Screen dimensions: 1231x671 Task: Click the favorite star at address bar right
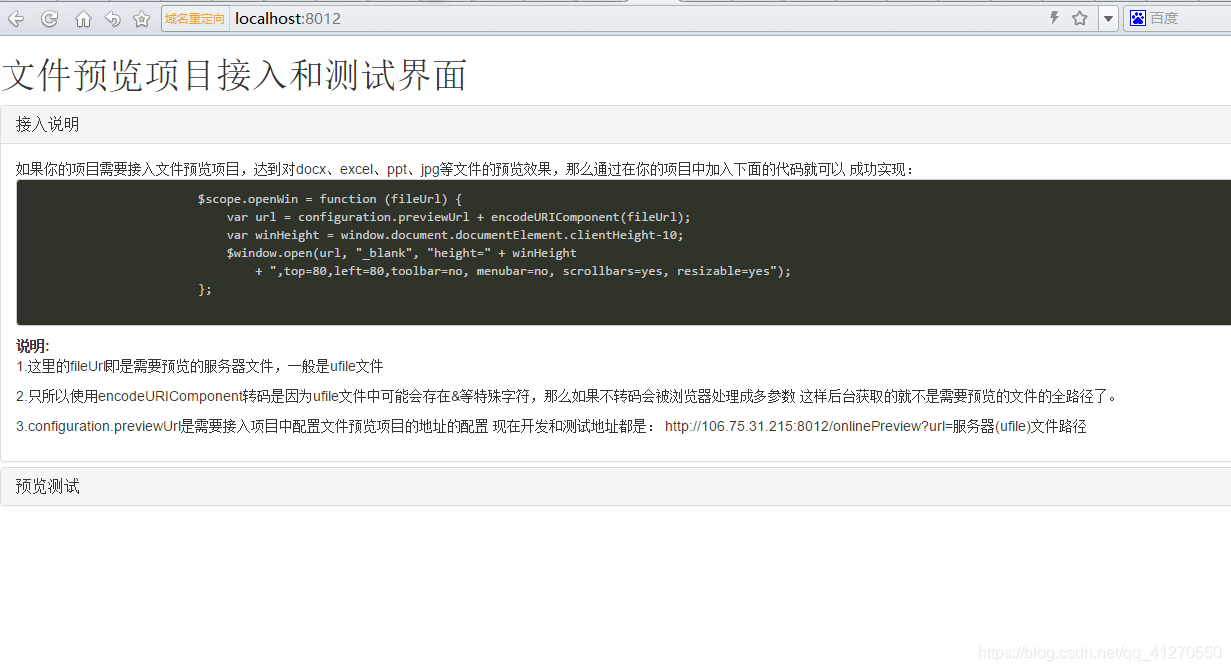coord(1080,18)
